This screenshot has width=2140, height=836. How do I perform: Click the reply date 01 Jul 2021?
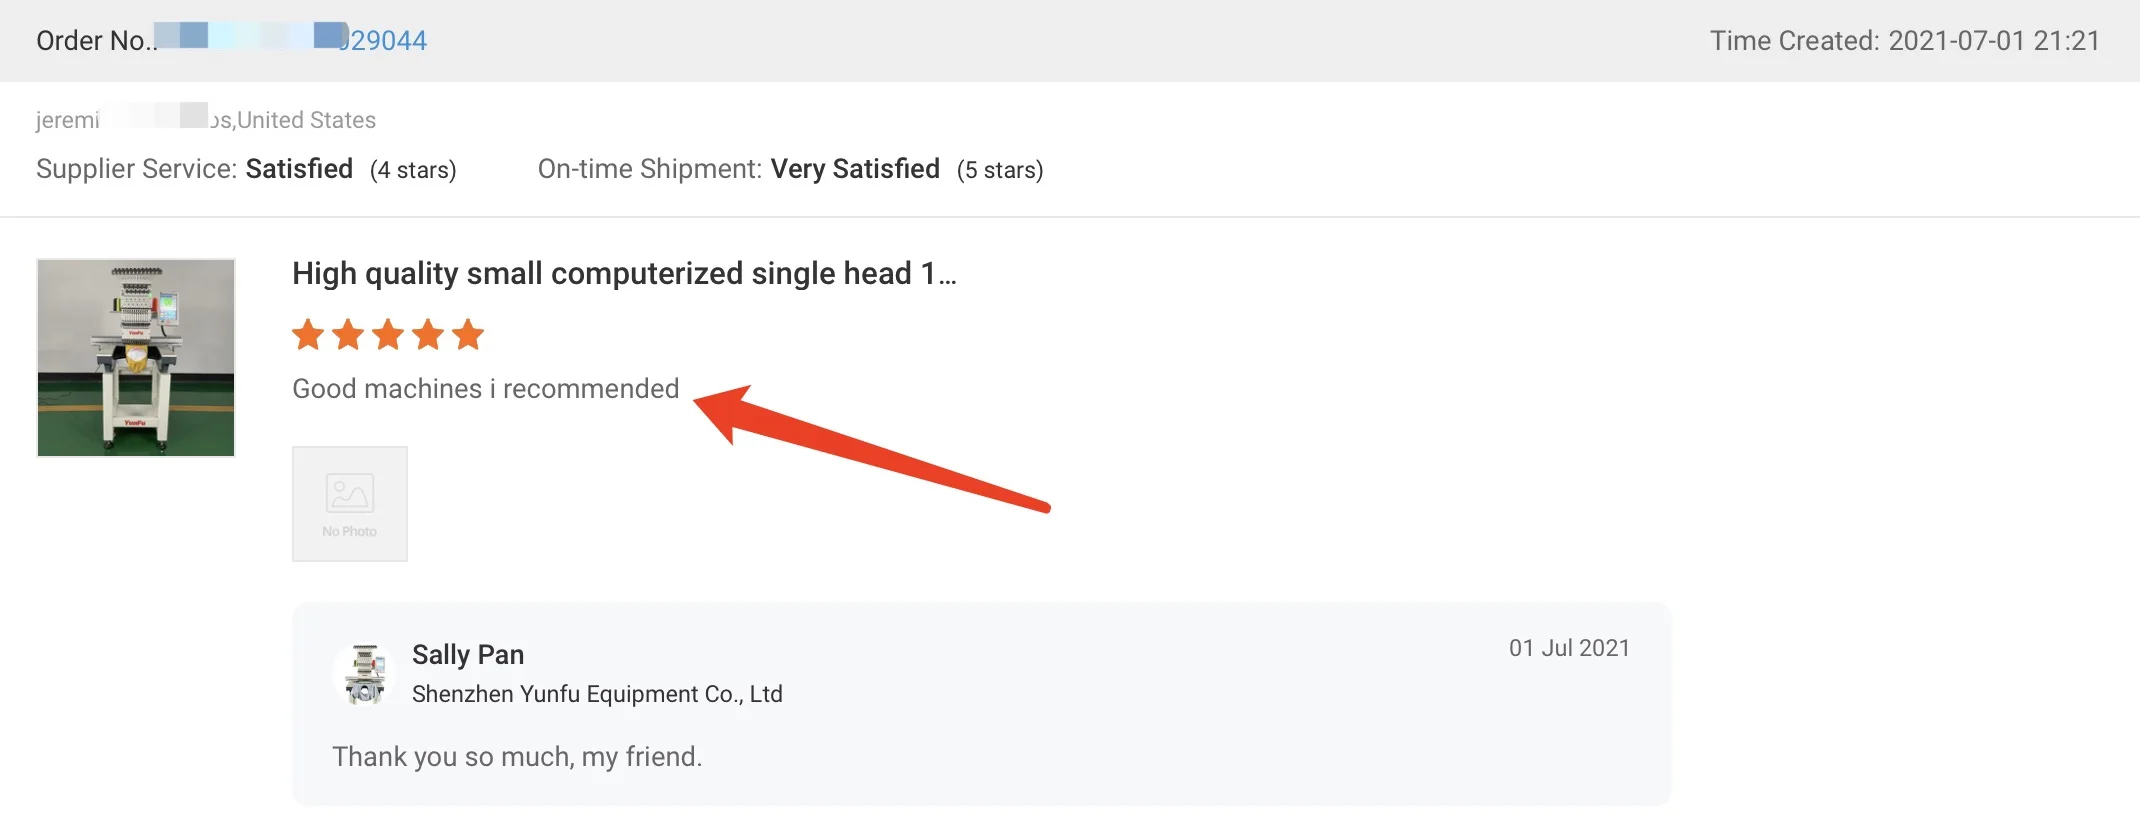coord(1569,648)
